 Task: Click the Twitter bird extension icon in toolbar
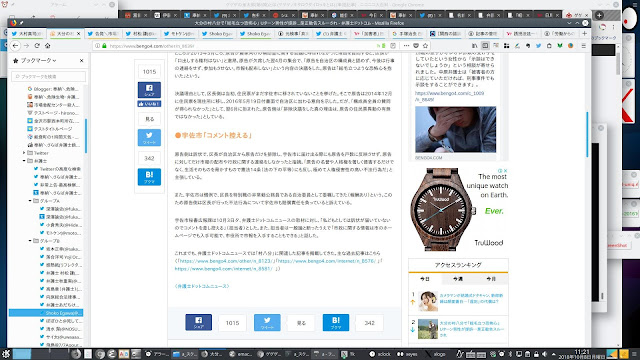point(538,46)
